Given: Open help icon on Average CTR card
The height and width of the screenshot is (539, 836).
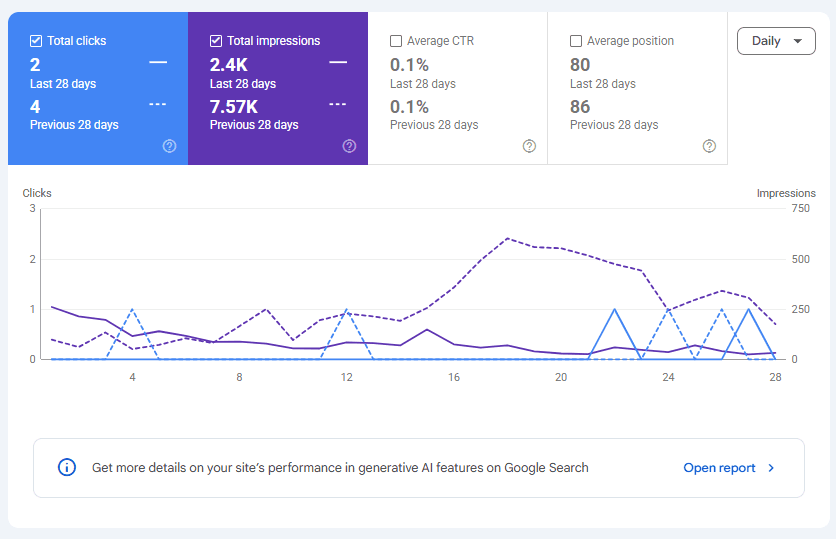Looking at the screenshot, I should [x=529, y=146].
